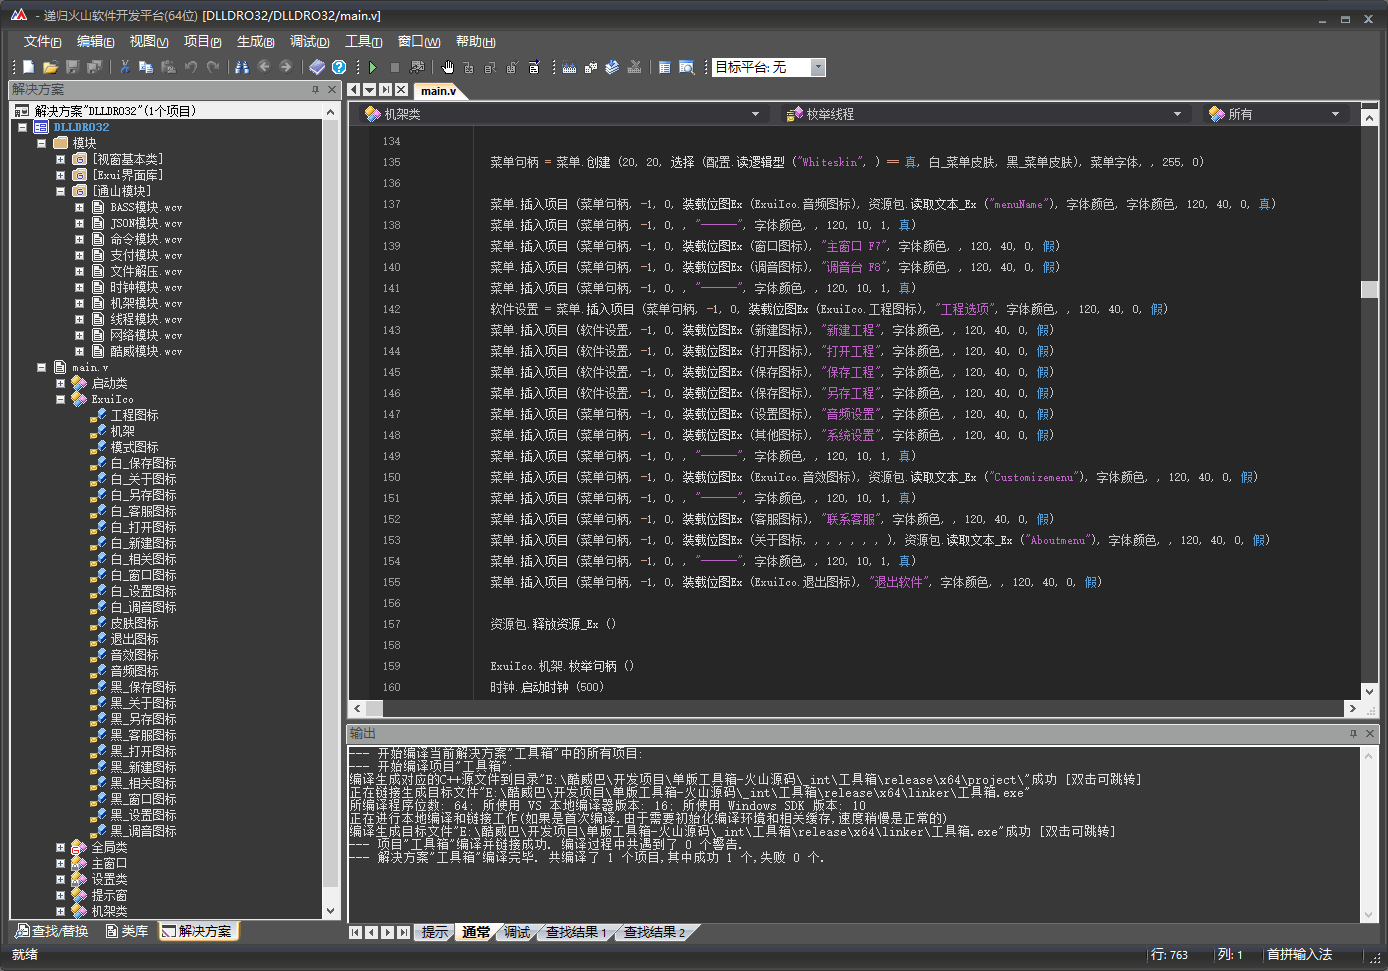Click the New file toolbar icon
The width and height of the screenshot is (1388, 971).
pos(28,67)
